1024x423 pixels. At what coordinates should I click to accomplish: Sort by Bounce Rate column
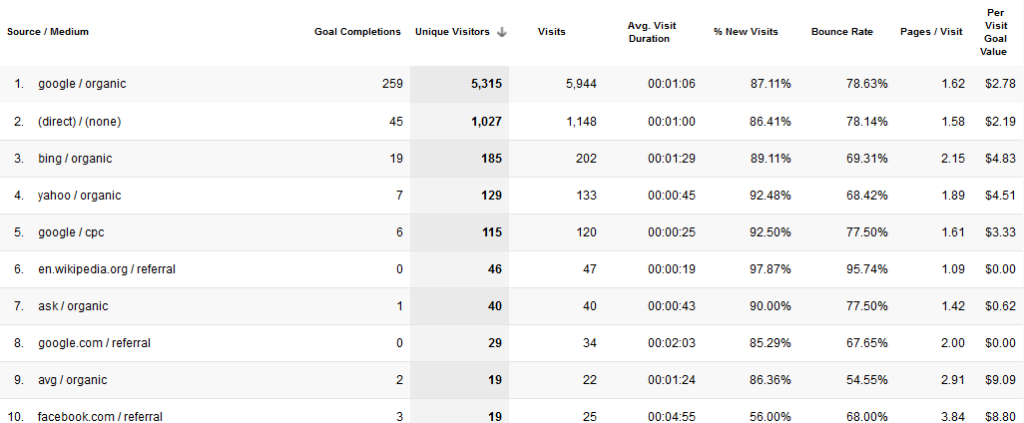coord(842,32)
